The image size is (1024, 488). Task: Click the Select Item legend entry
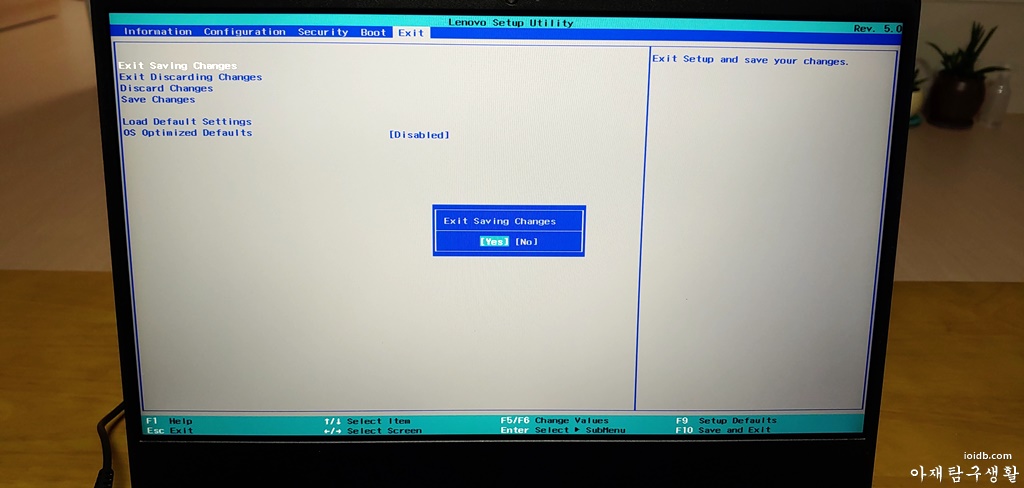[368, 421]
